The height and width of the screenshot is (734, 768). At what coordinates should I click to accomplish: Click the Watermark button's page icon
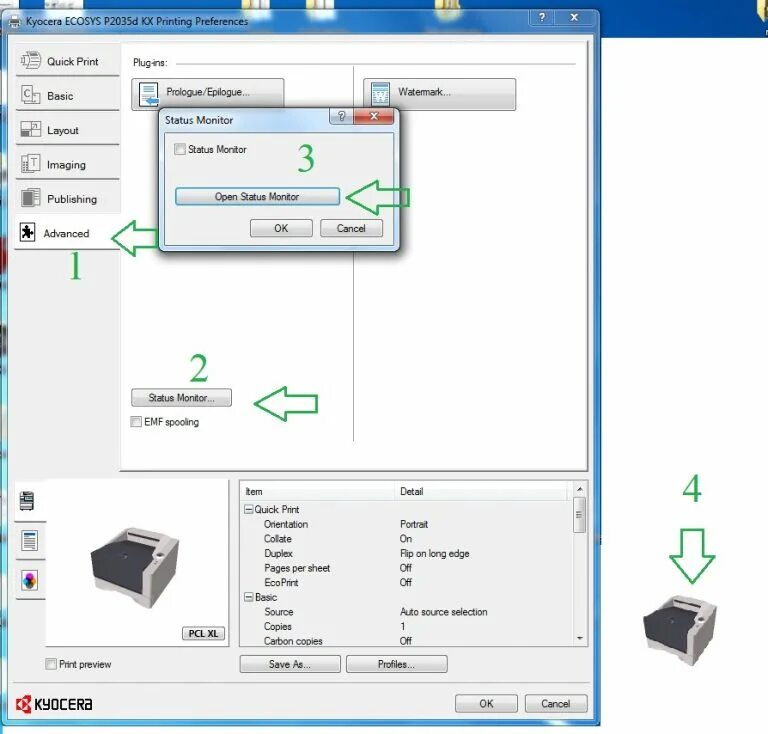tap(380, 94)
